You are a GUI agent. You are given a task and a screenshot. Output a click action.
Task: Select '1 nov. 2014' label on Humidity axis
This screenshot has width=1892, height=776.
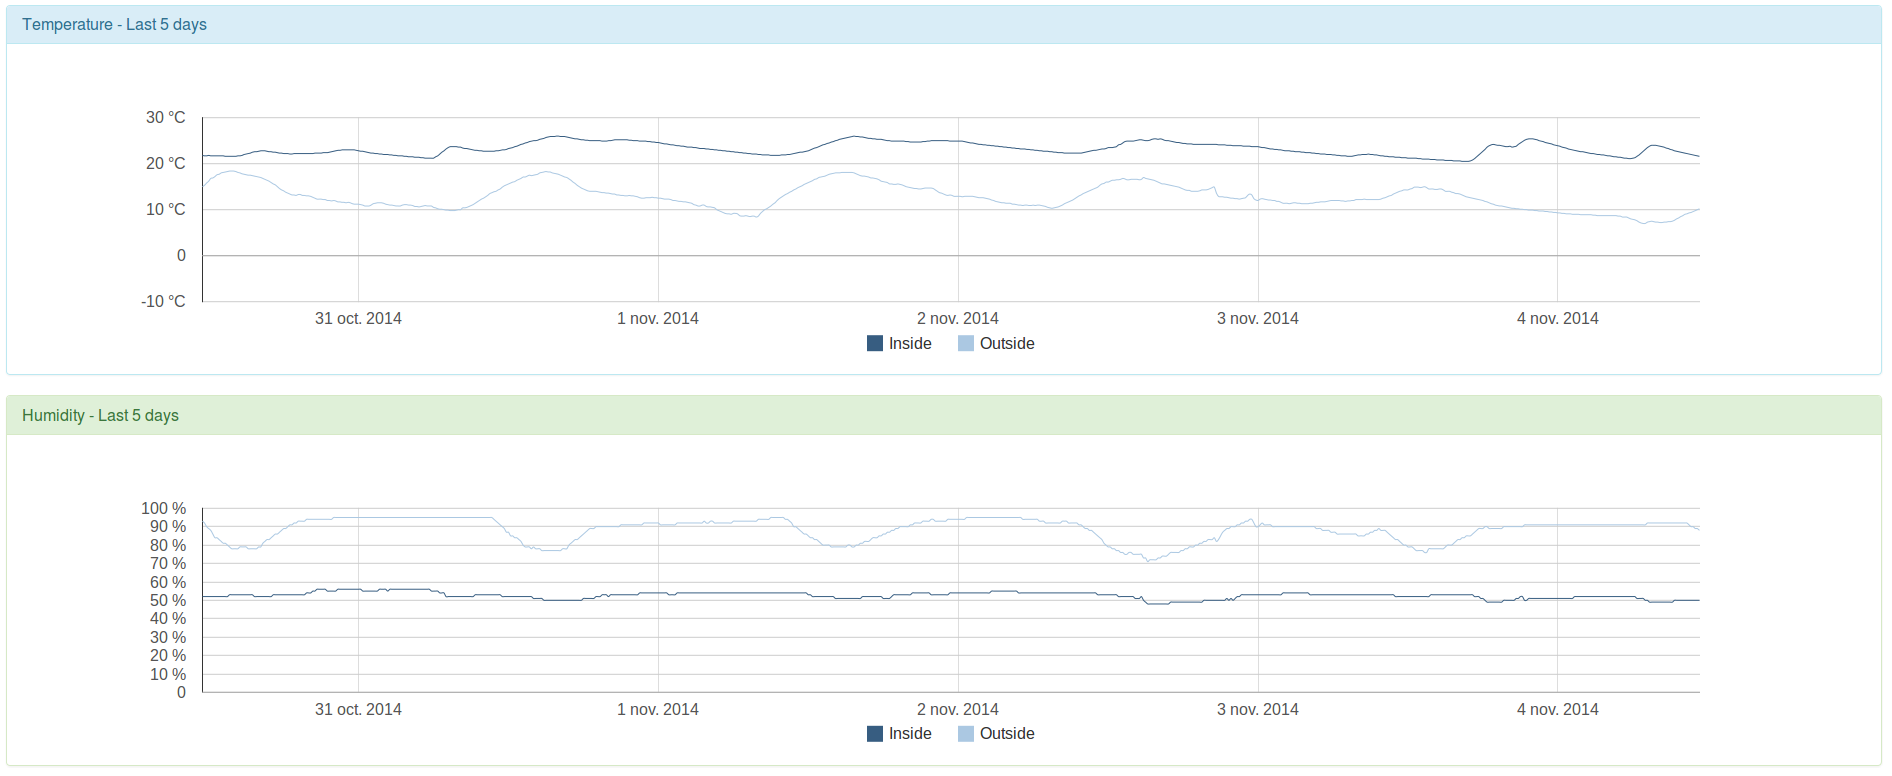(658, 709)
